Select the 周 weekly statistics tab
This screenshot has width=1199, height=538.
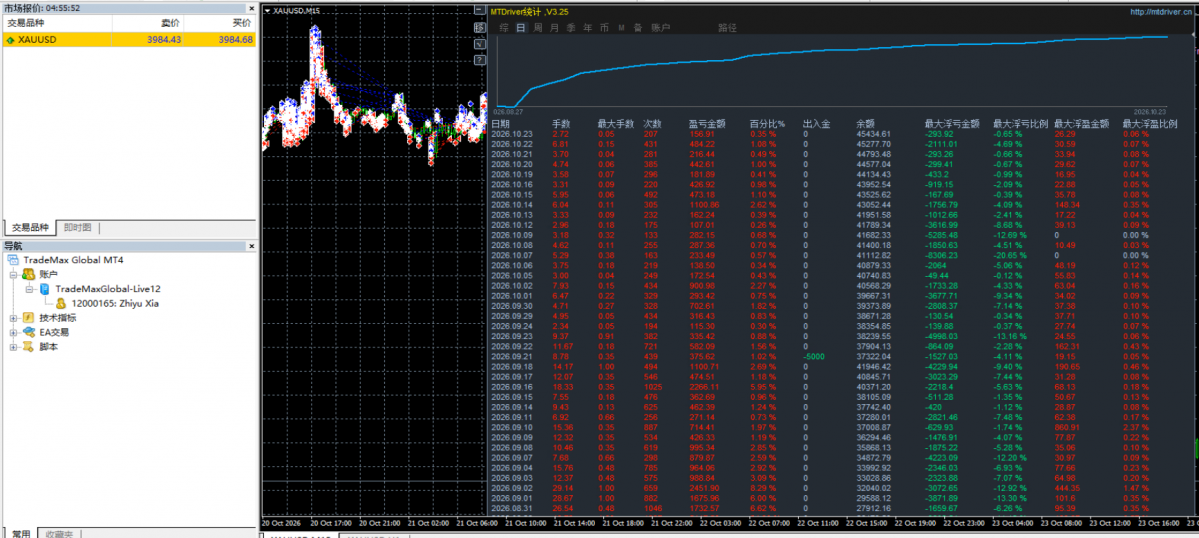coord(538,28)
